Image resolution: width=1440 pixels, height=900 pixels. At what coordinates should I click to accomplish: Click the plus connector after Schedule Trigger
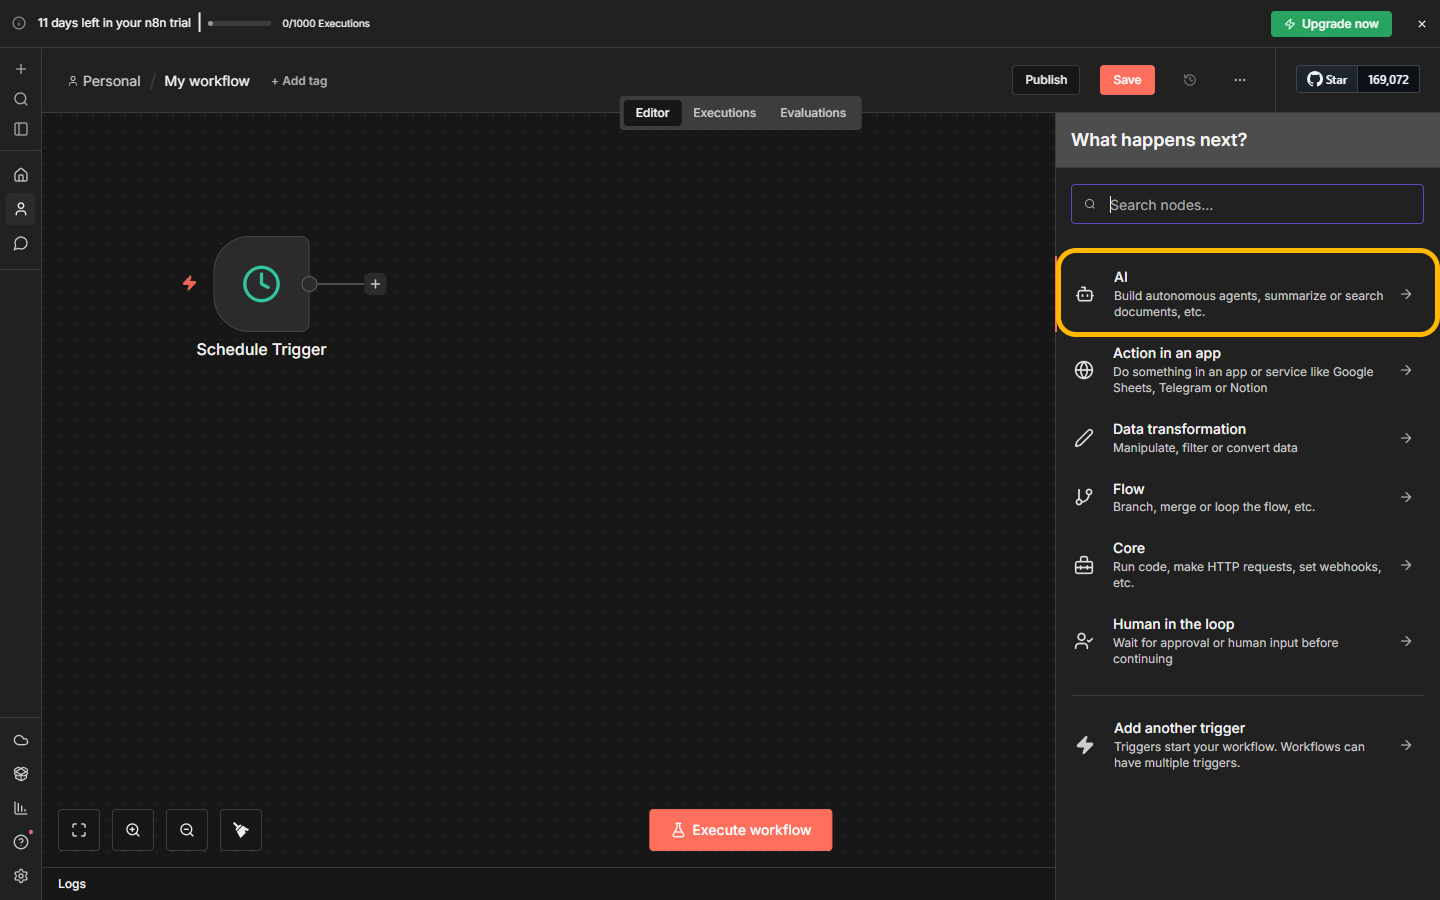pyautogui.click(x=375, y=284)
